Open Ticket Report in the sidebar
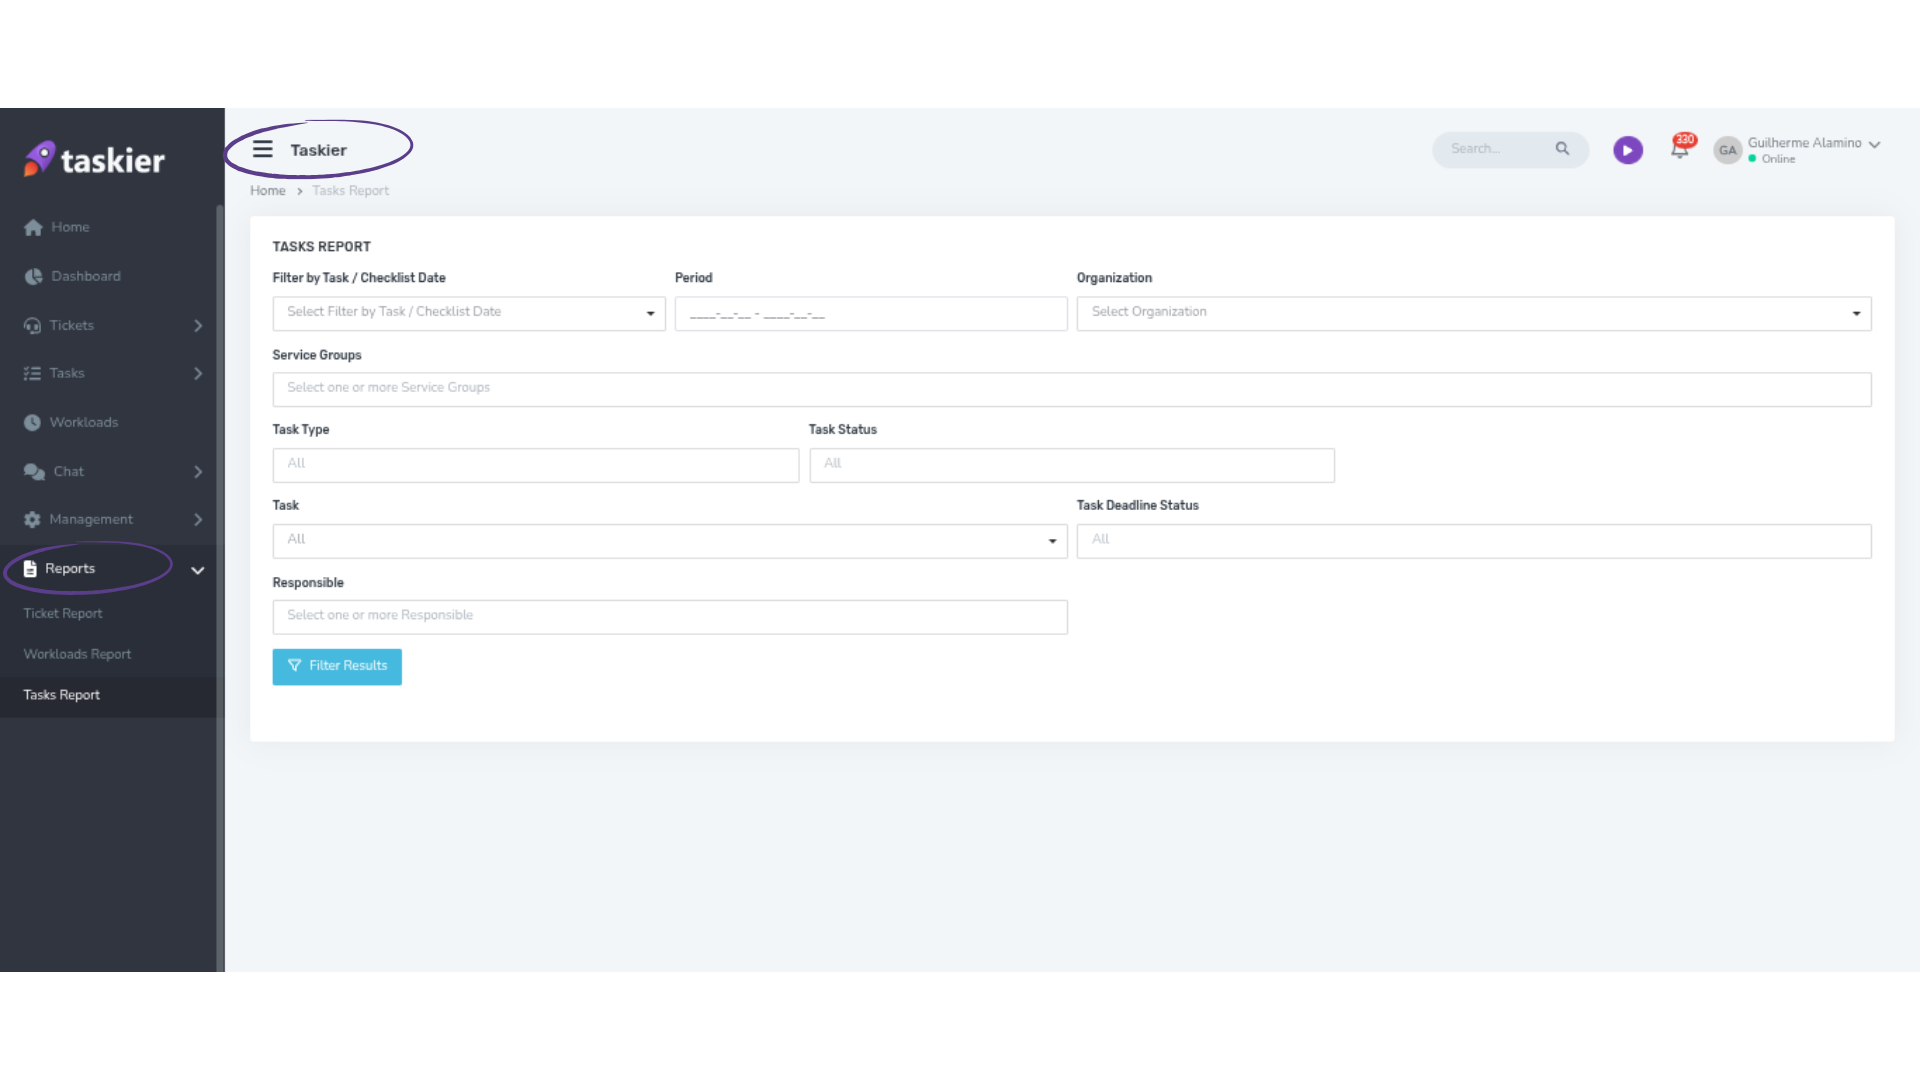 coord(63,613)
